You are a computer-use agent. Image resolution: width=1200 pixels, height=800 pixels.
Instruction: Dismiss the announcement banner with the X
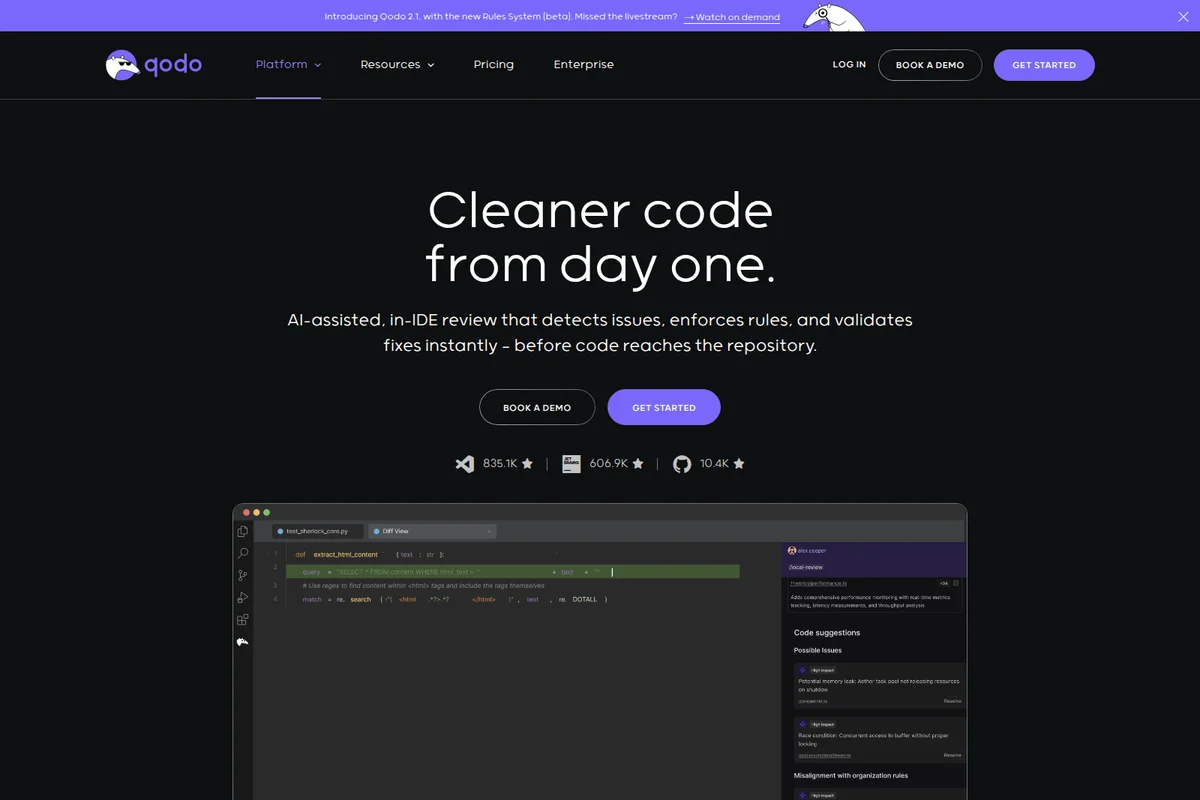click(1183, 16)
